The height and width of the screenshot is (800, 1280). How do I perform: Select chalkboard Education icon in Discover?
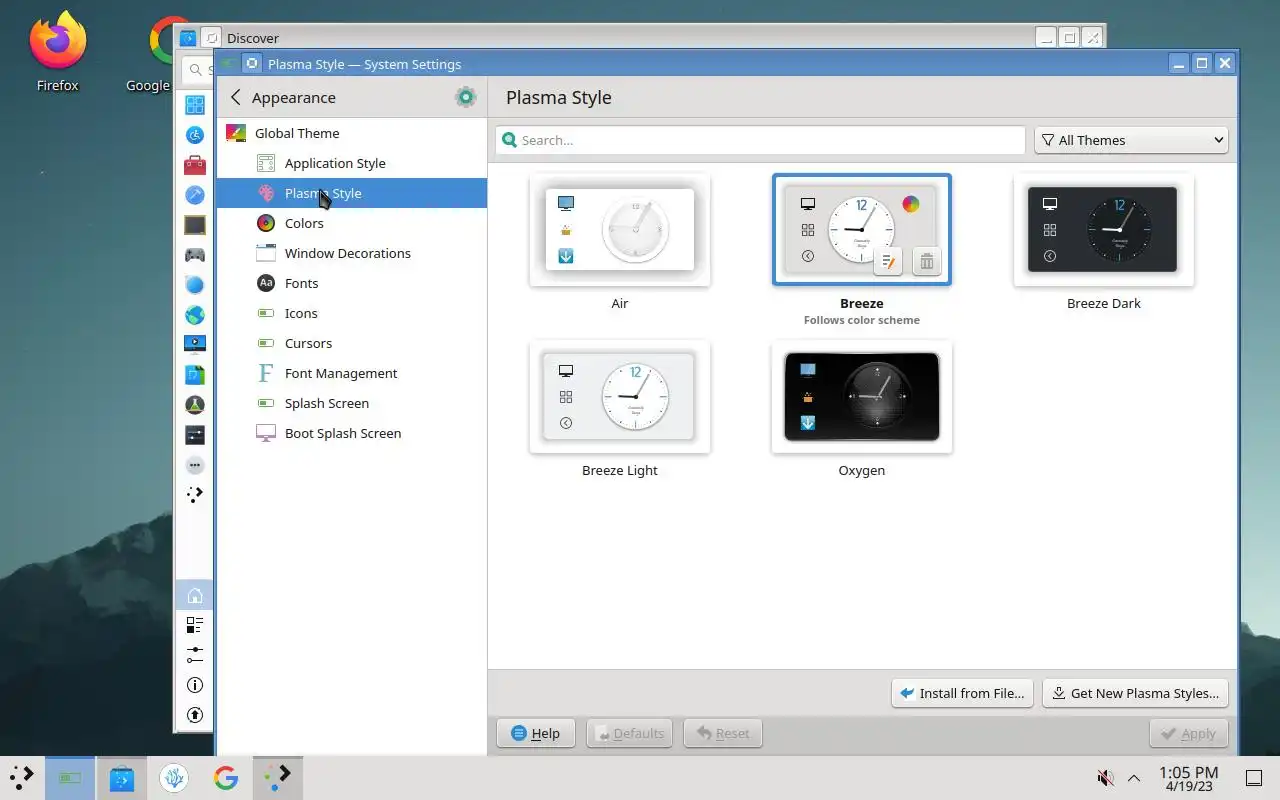tap(195, 225)
